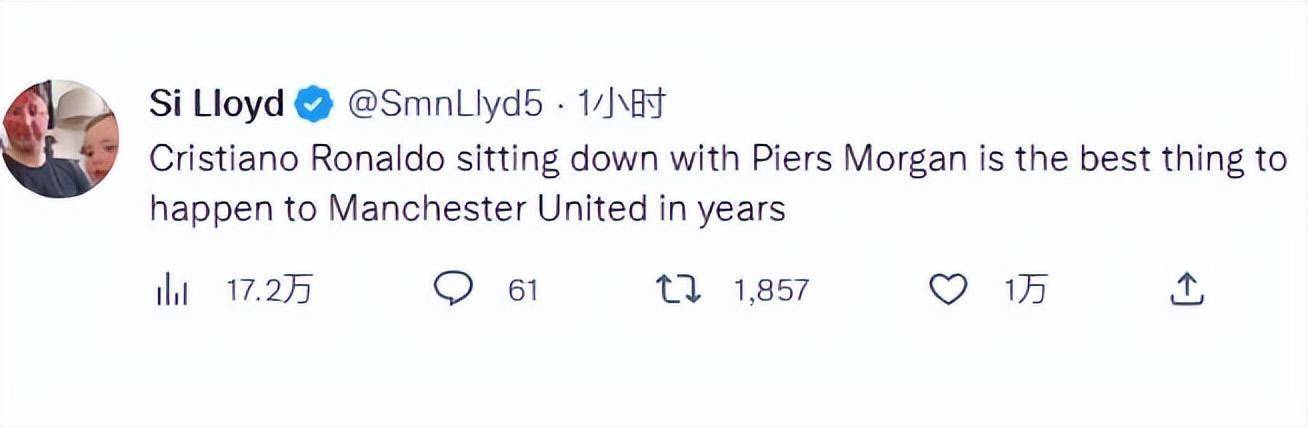Image resolution: width=1308 pixels, height=428 pixels.
Task: View analytics via bar chart icon
Action: pos(172,291)
